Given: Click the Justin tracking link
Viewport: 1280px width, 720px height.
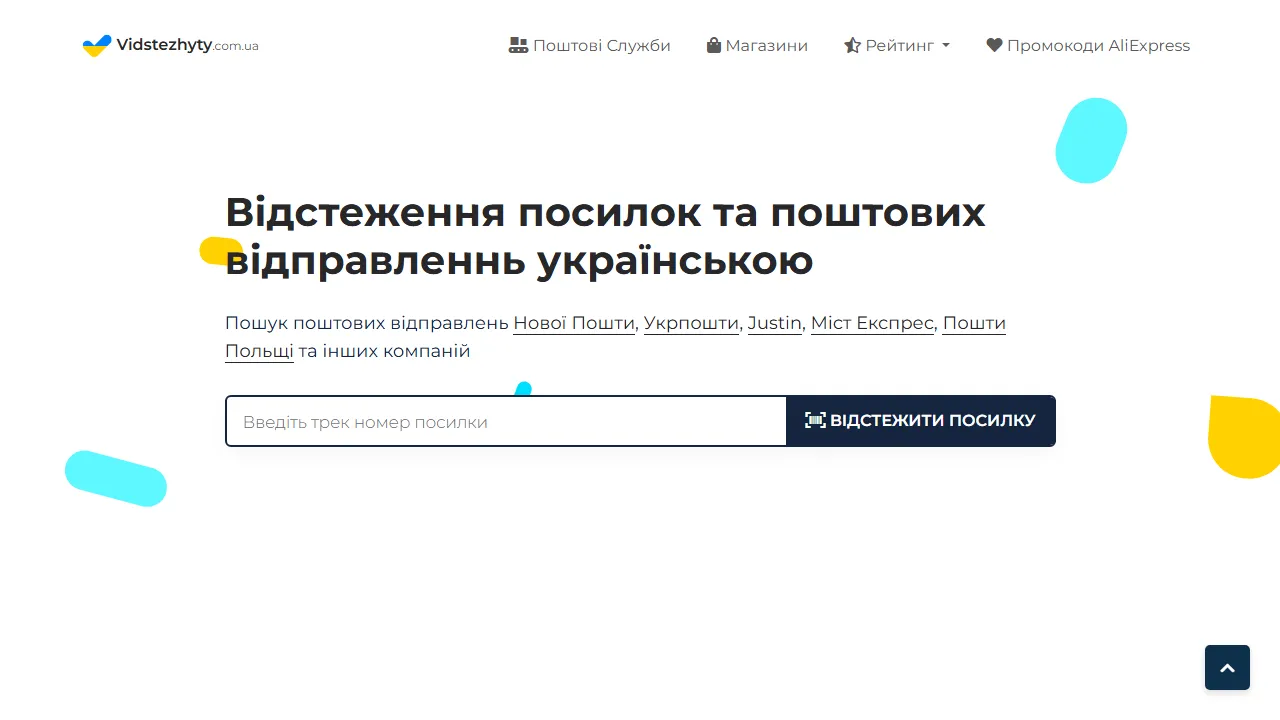Looking at the screenshot, I should point(774,323).
